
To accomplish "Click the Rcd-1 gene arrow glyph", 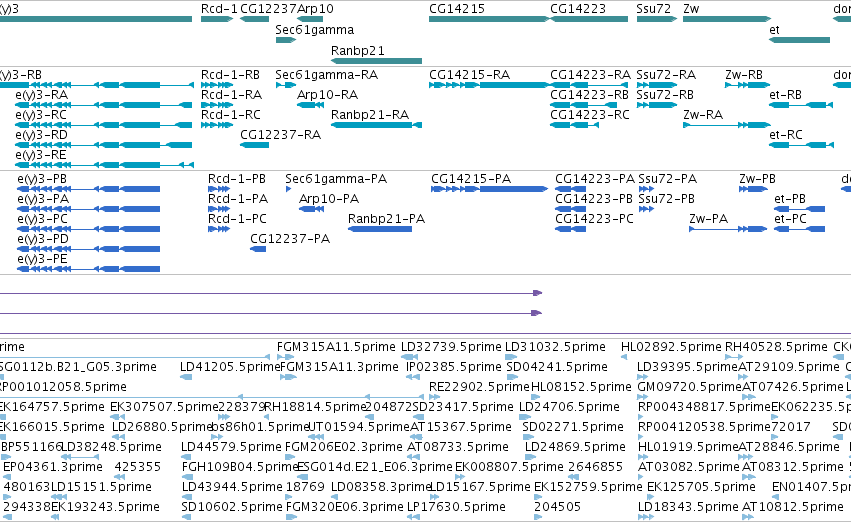I will (x=217, y=19).
